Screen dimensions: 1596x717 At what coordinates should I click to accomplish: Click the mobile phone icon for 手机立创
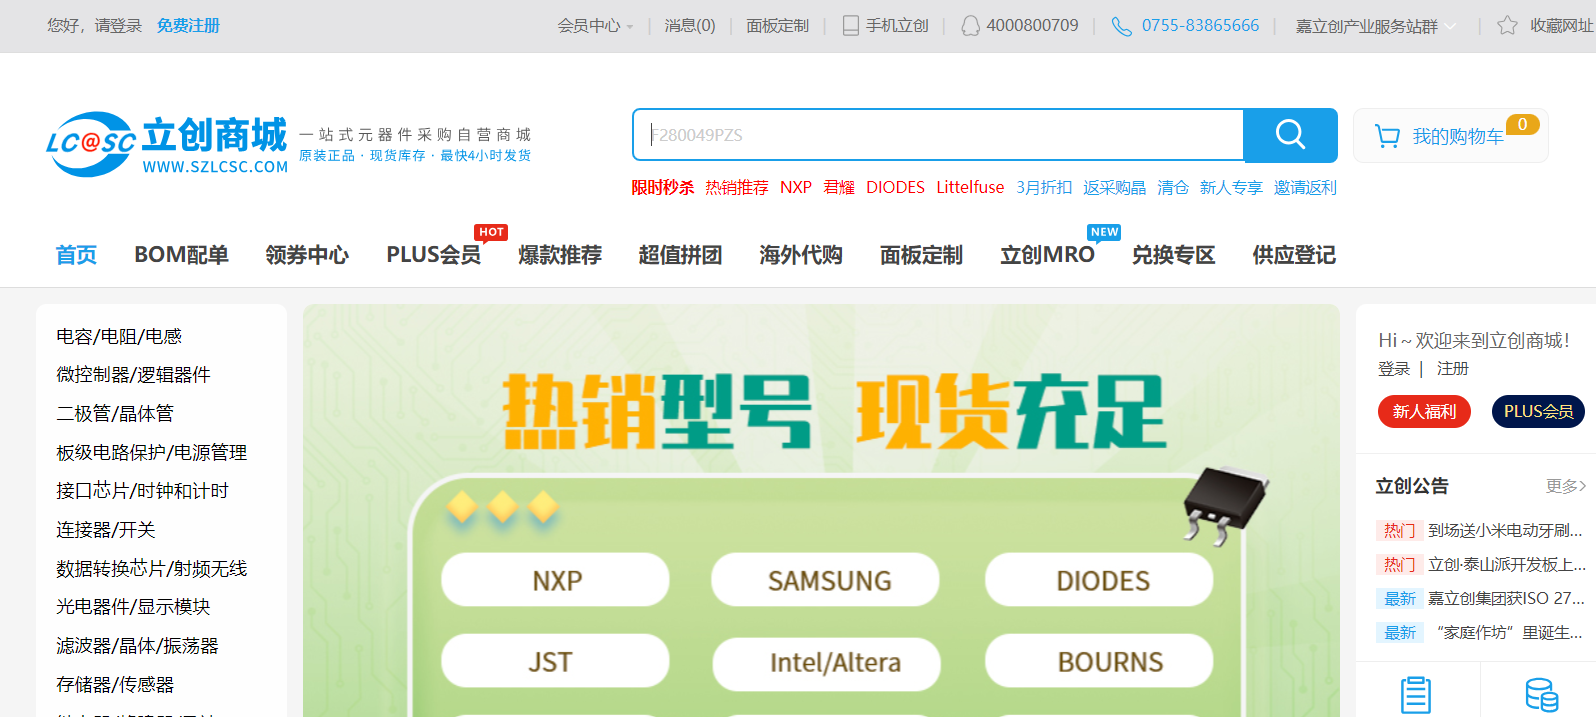pos(851,26)
